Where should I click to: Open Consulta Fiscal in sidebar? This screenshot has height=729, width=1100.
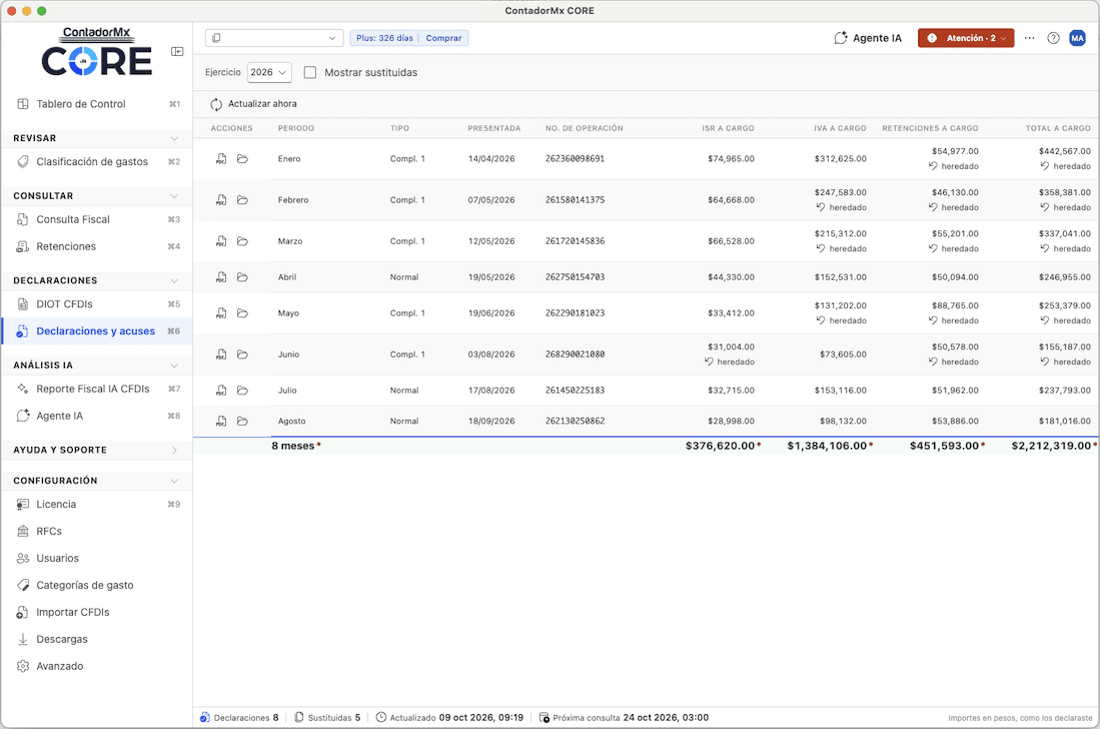(97, 220)
